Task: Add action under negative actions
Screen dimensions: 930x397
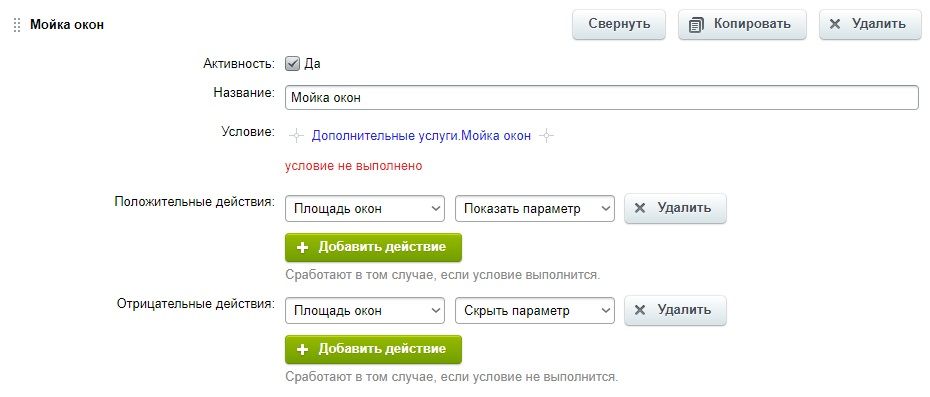Action: click(373, 350)
